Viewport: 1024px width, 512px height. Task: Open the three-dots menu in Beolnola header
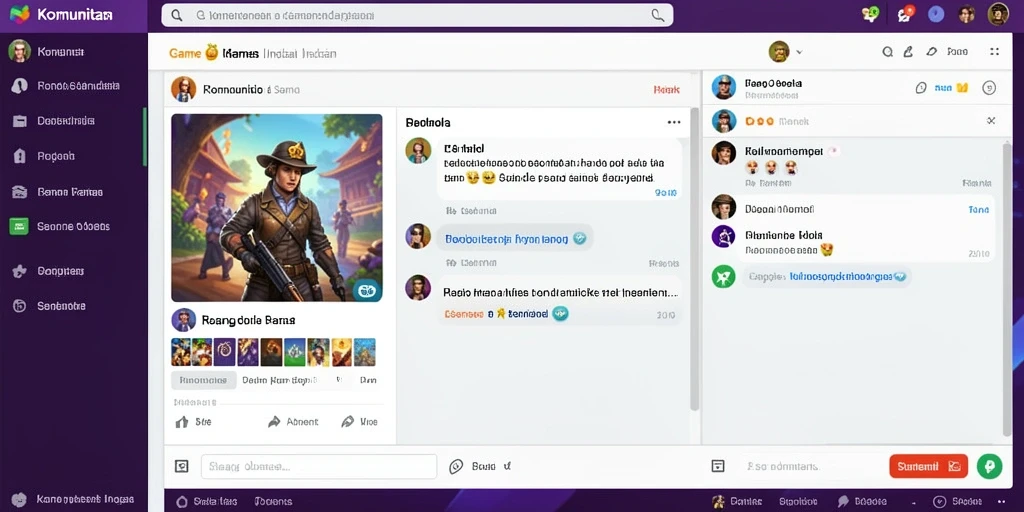coord(674,122)
